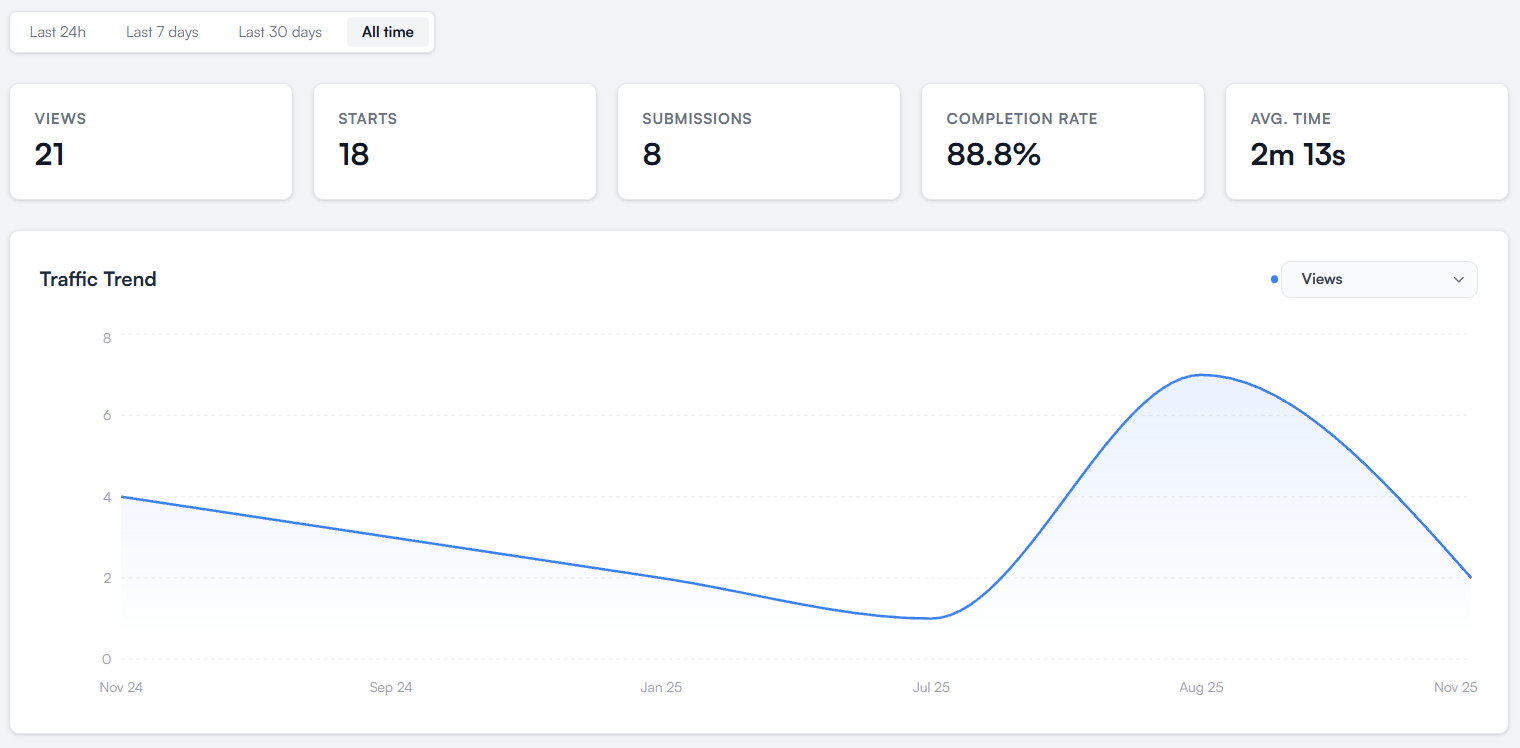Click the Traffic Trend chart heading

(x=98, y=279)
